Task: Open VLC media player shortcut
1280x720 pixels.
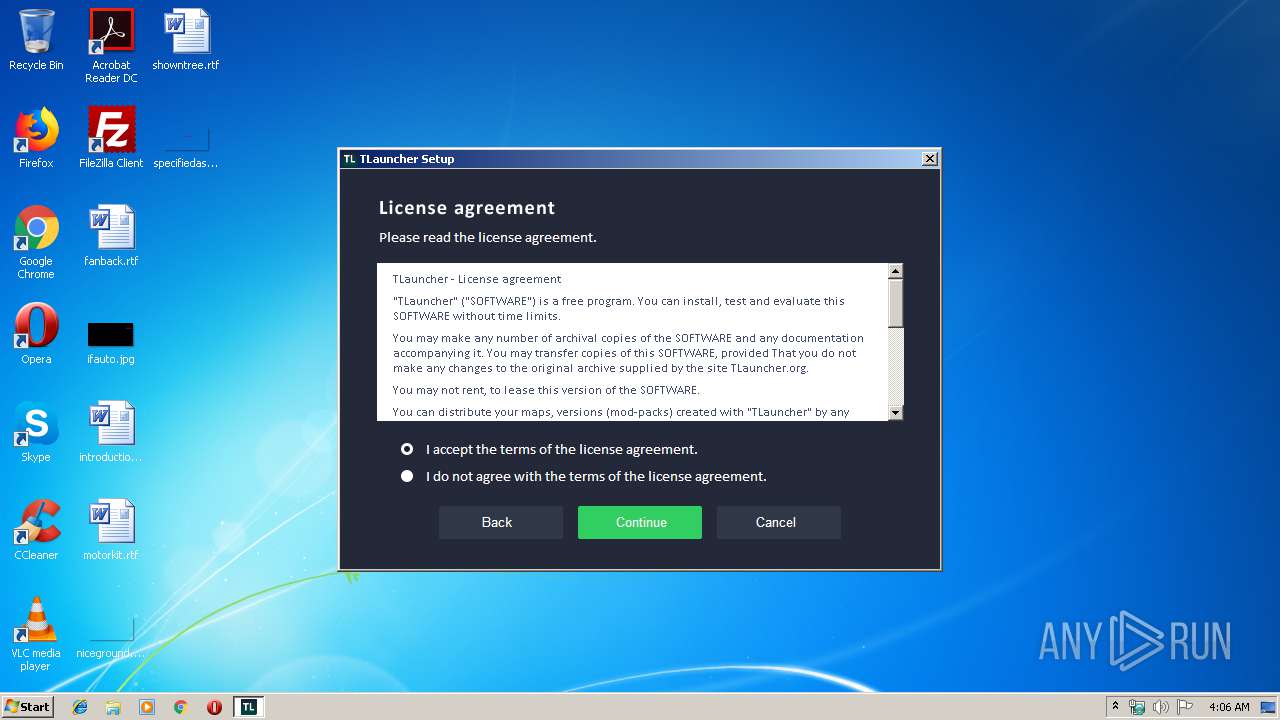Action: [x=36, y=634]
